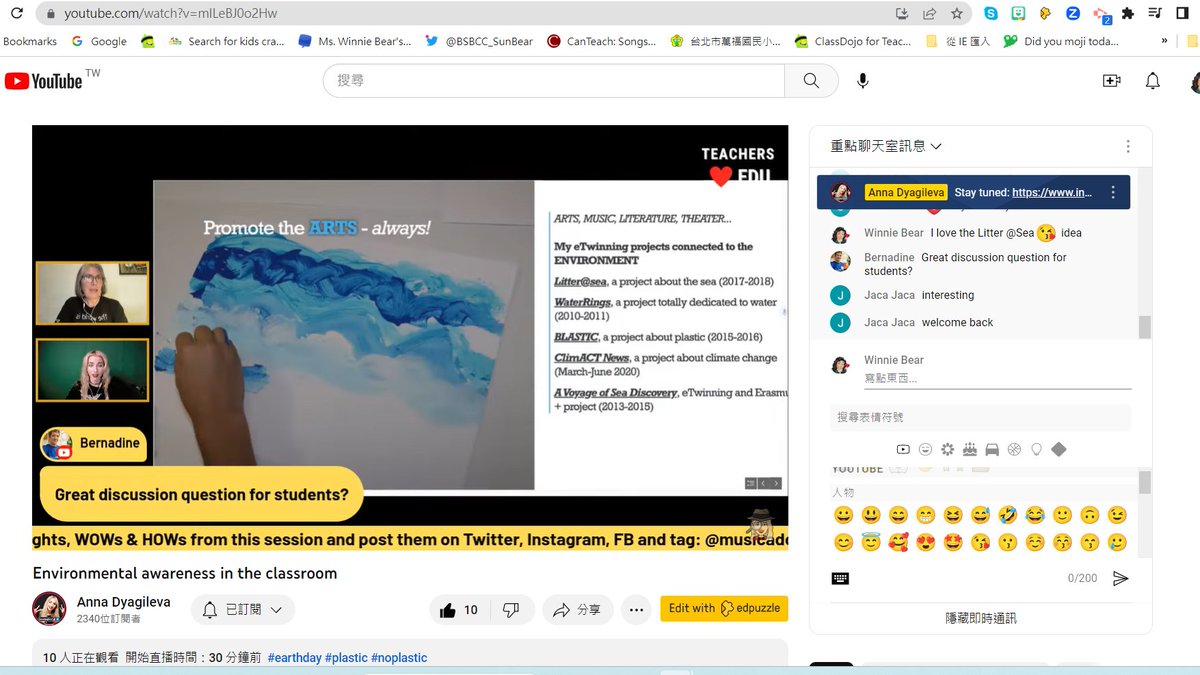The height and width of the screenshot is (675, 1200).
Task: Open the Extensions puzzle piece menu
Action: [x=1128, y=14]
